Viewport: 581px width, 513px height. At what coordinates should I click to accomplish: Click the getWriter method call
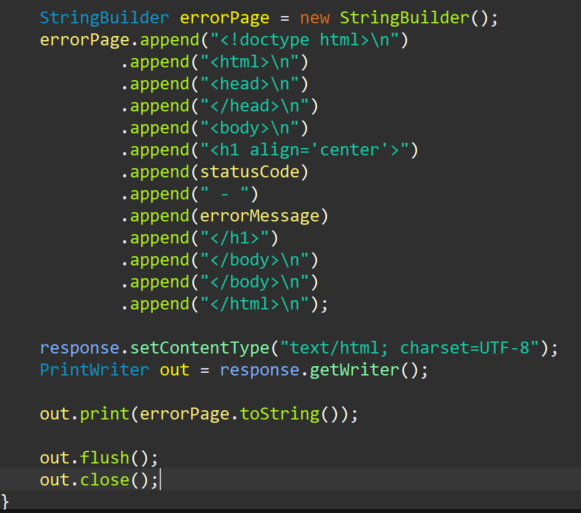pos(355,370)
